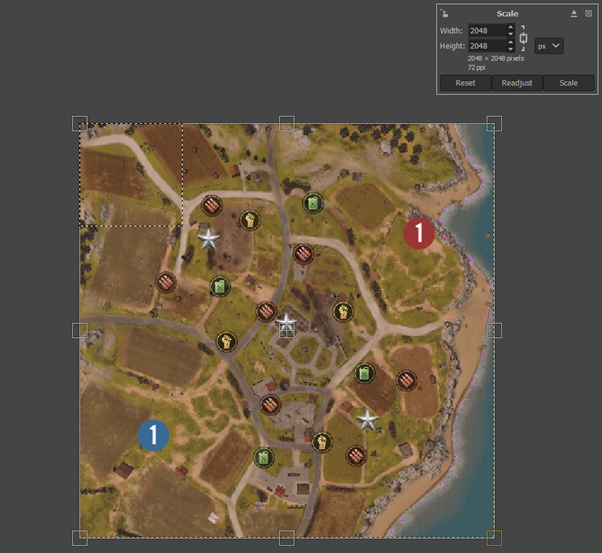The image size is (602, 553).
Task: Open the px unit dropdown
Action: [x=549, y=46]
